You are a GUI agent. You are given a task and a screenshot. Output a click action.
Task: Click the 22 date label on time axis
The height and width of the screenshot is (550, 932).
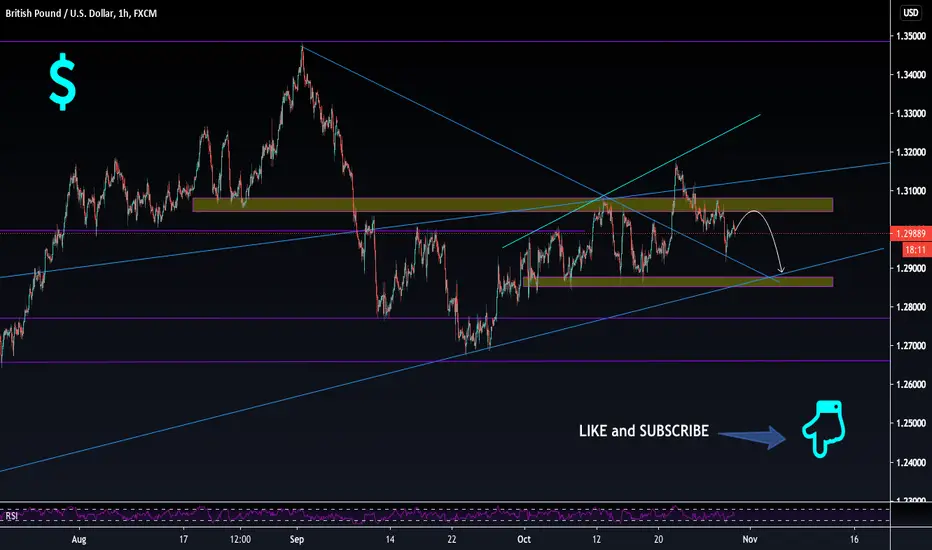(452, 539)
